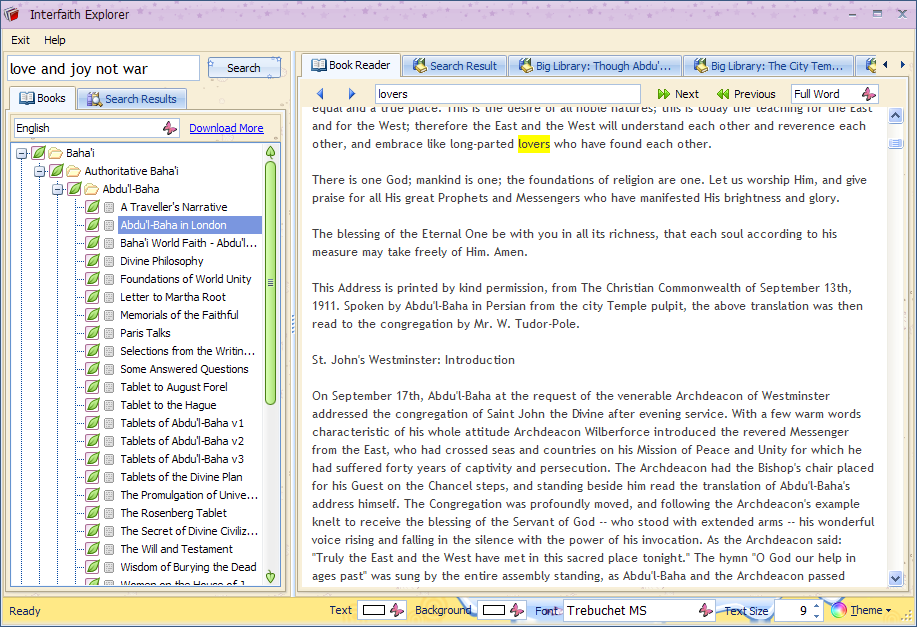Switch to the left-panel Search Results tab

click(131, 99)
